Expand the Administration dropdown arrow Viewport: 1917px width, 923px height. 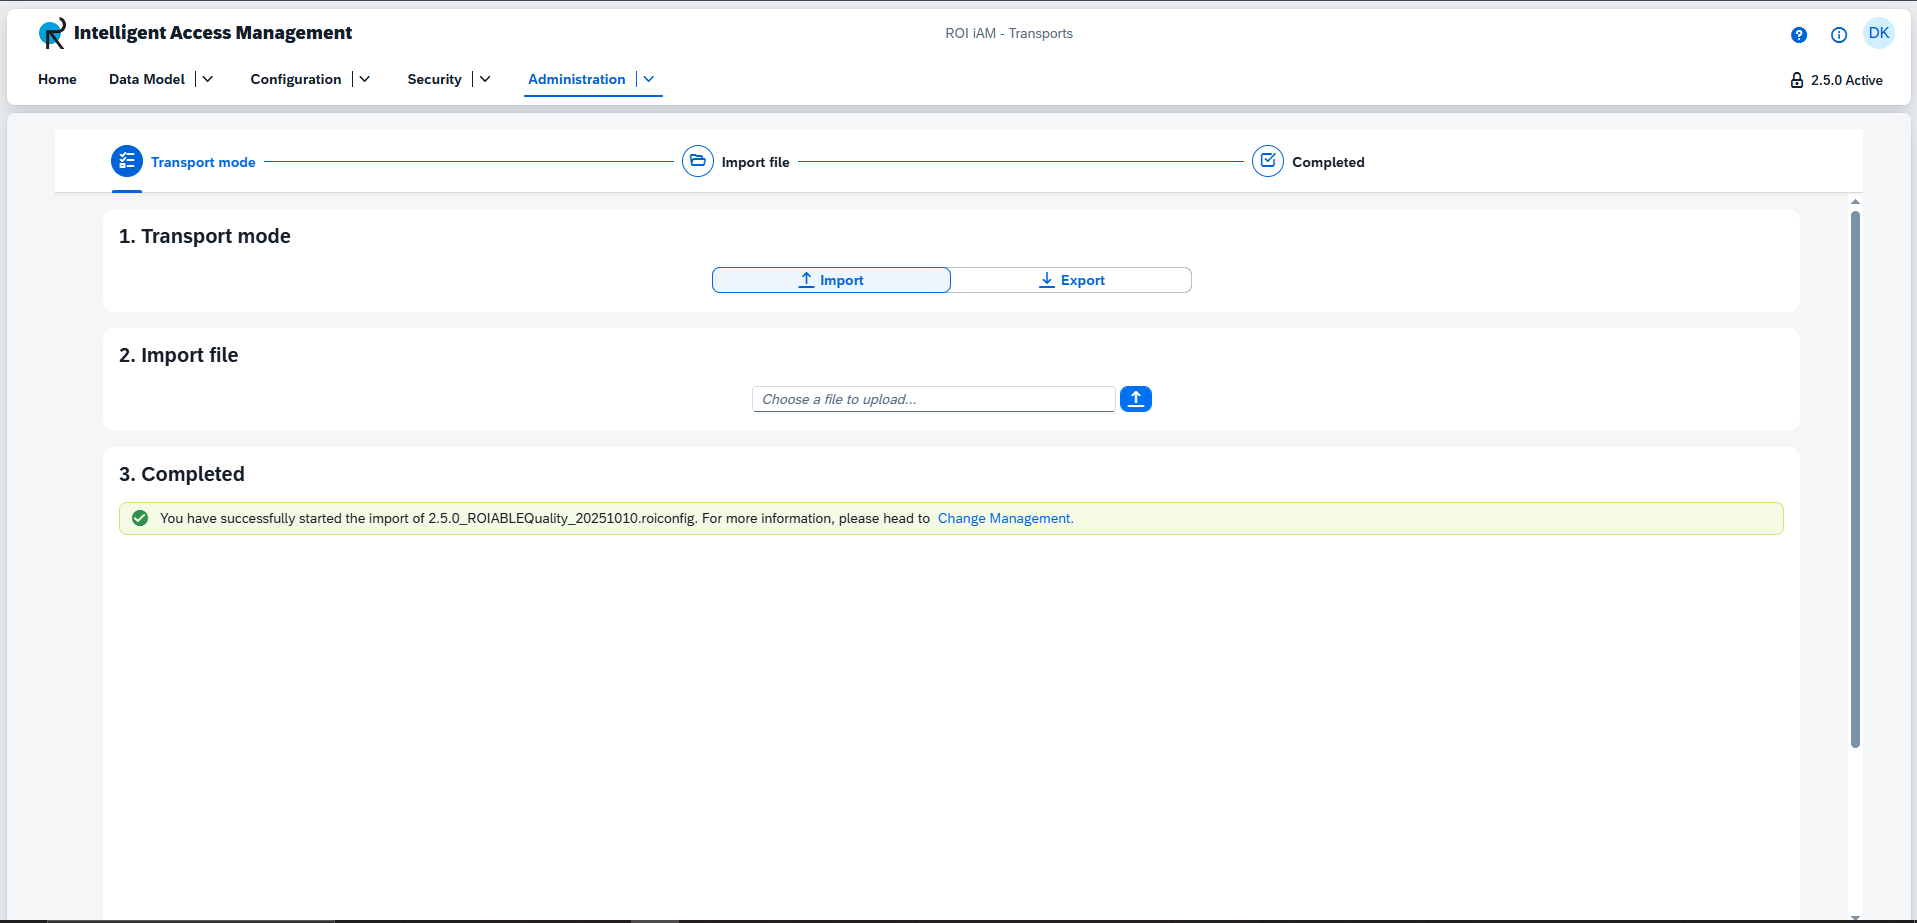(649, 79)
